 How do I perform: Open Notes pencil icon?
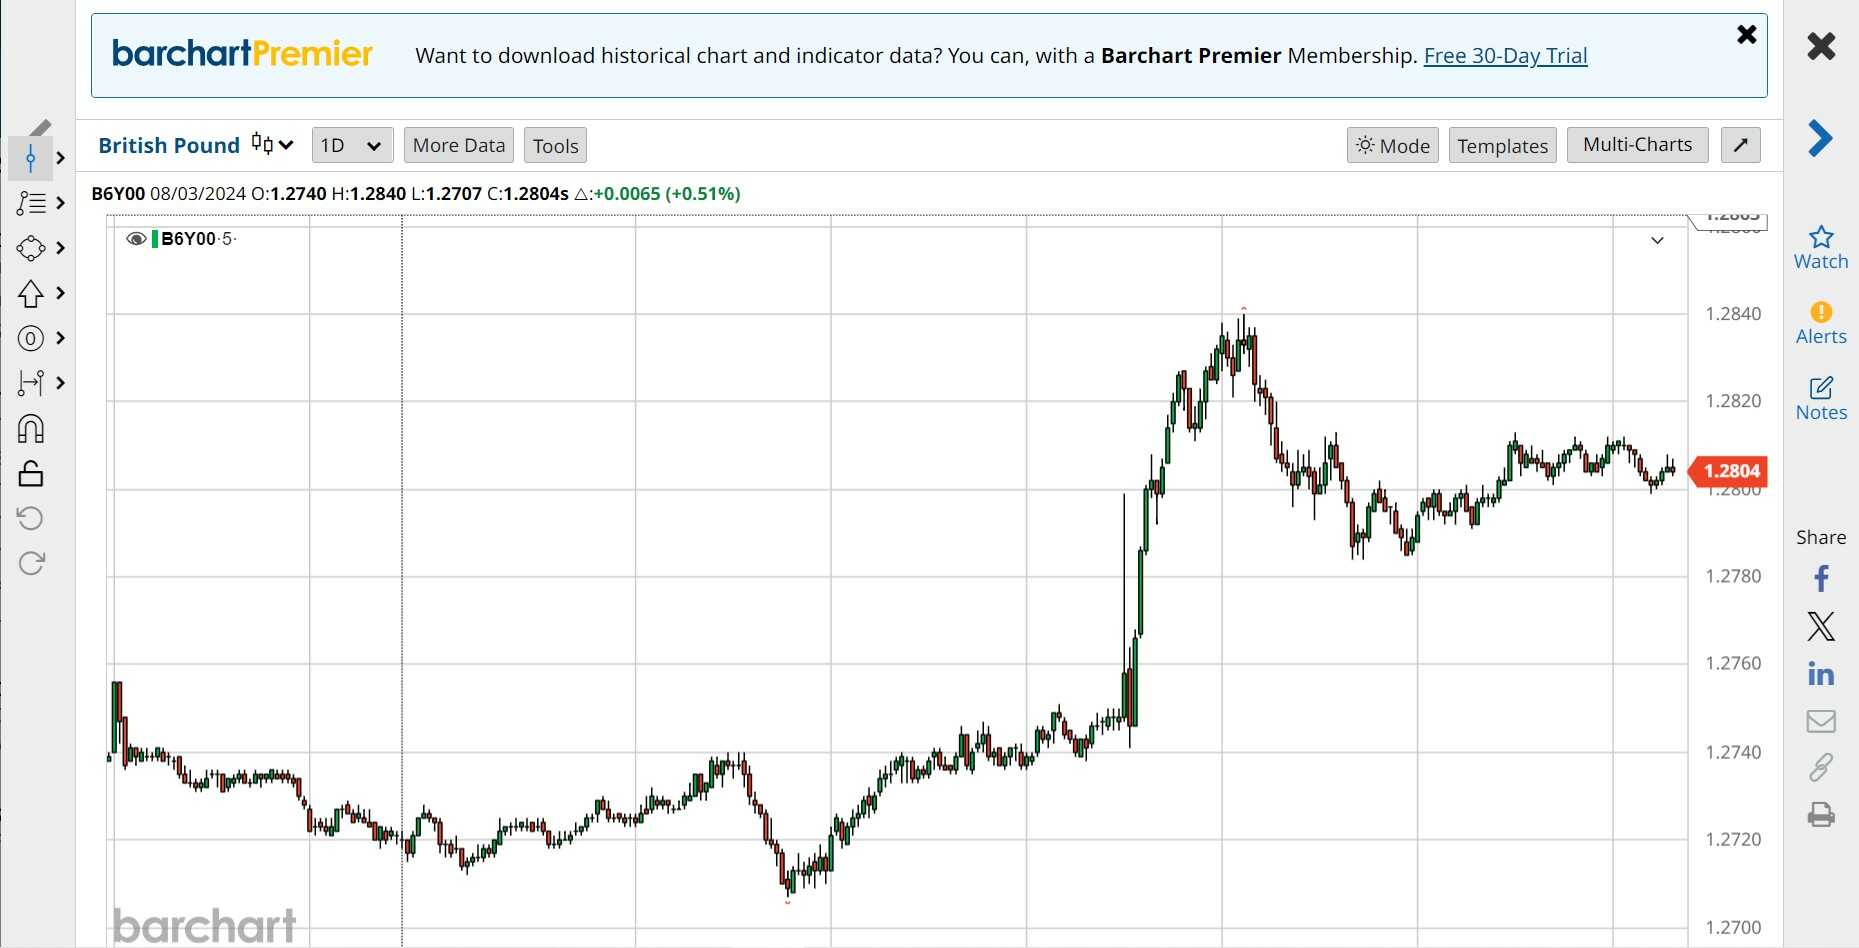coord(1820,388)
